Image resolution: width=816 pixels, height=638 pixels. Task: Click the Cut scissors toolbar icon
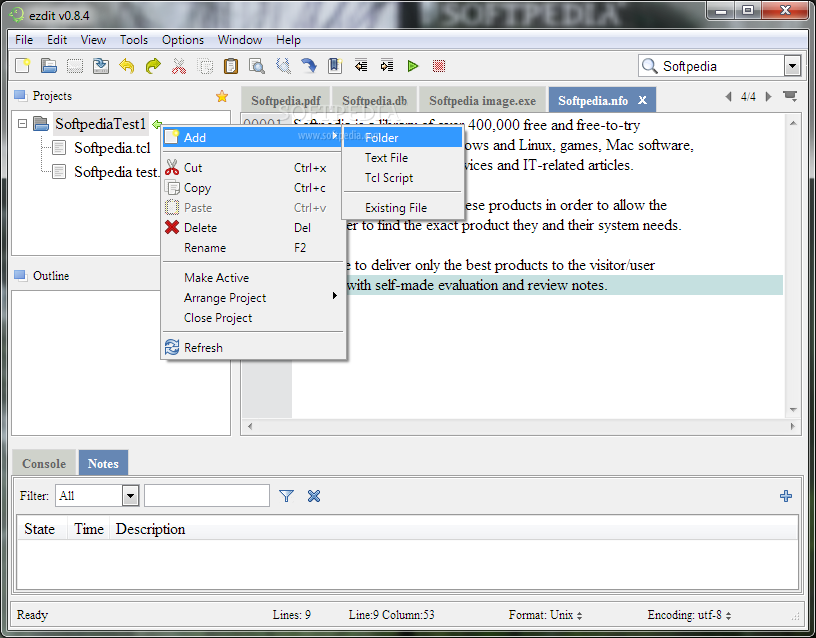179,66
